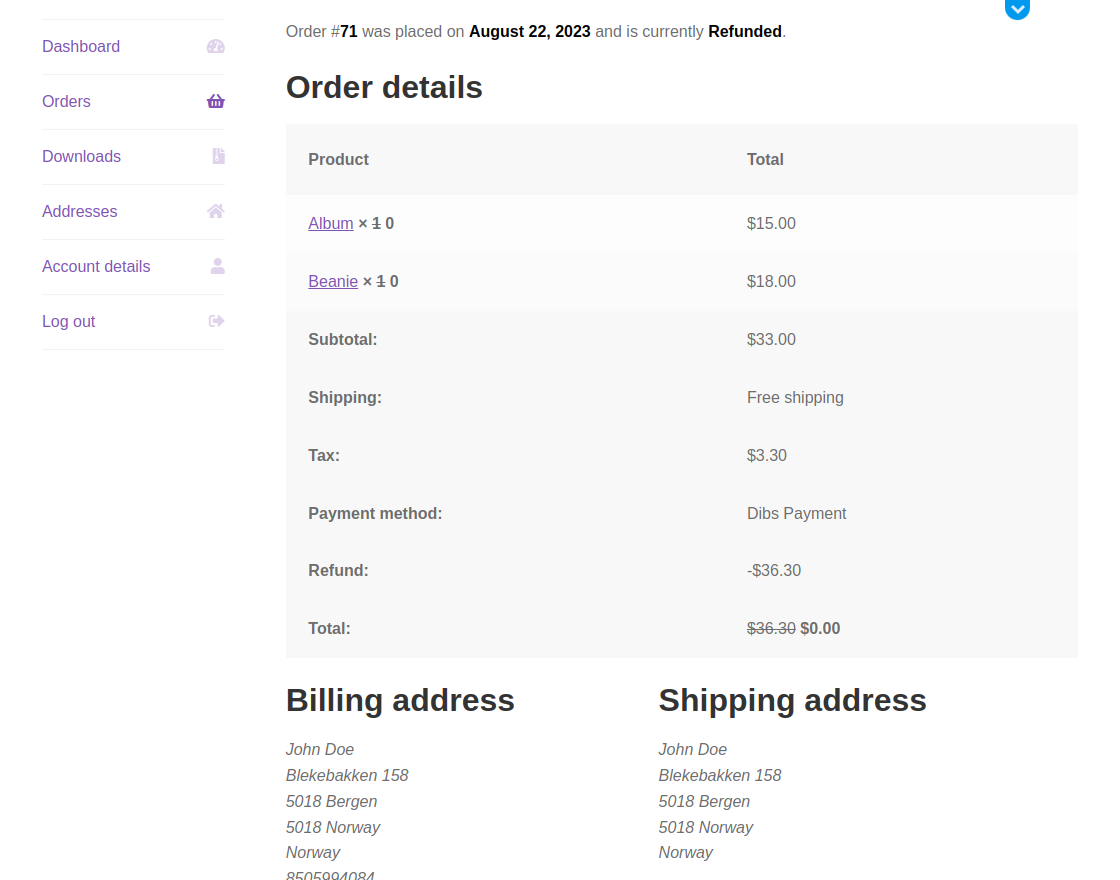Visit the Addresses page
Screen dimensions: 1120x880
79,211
